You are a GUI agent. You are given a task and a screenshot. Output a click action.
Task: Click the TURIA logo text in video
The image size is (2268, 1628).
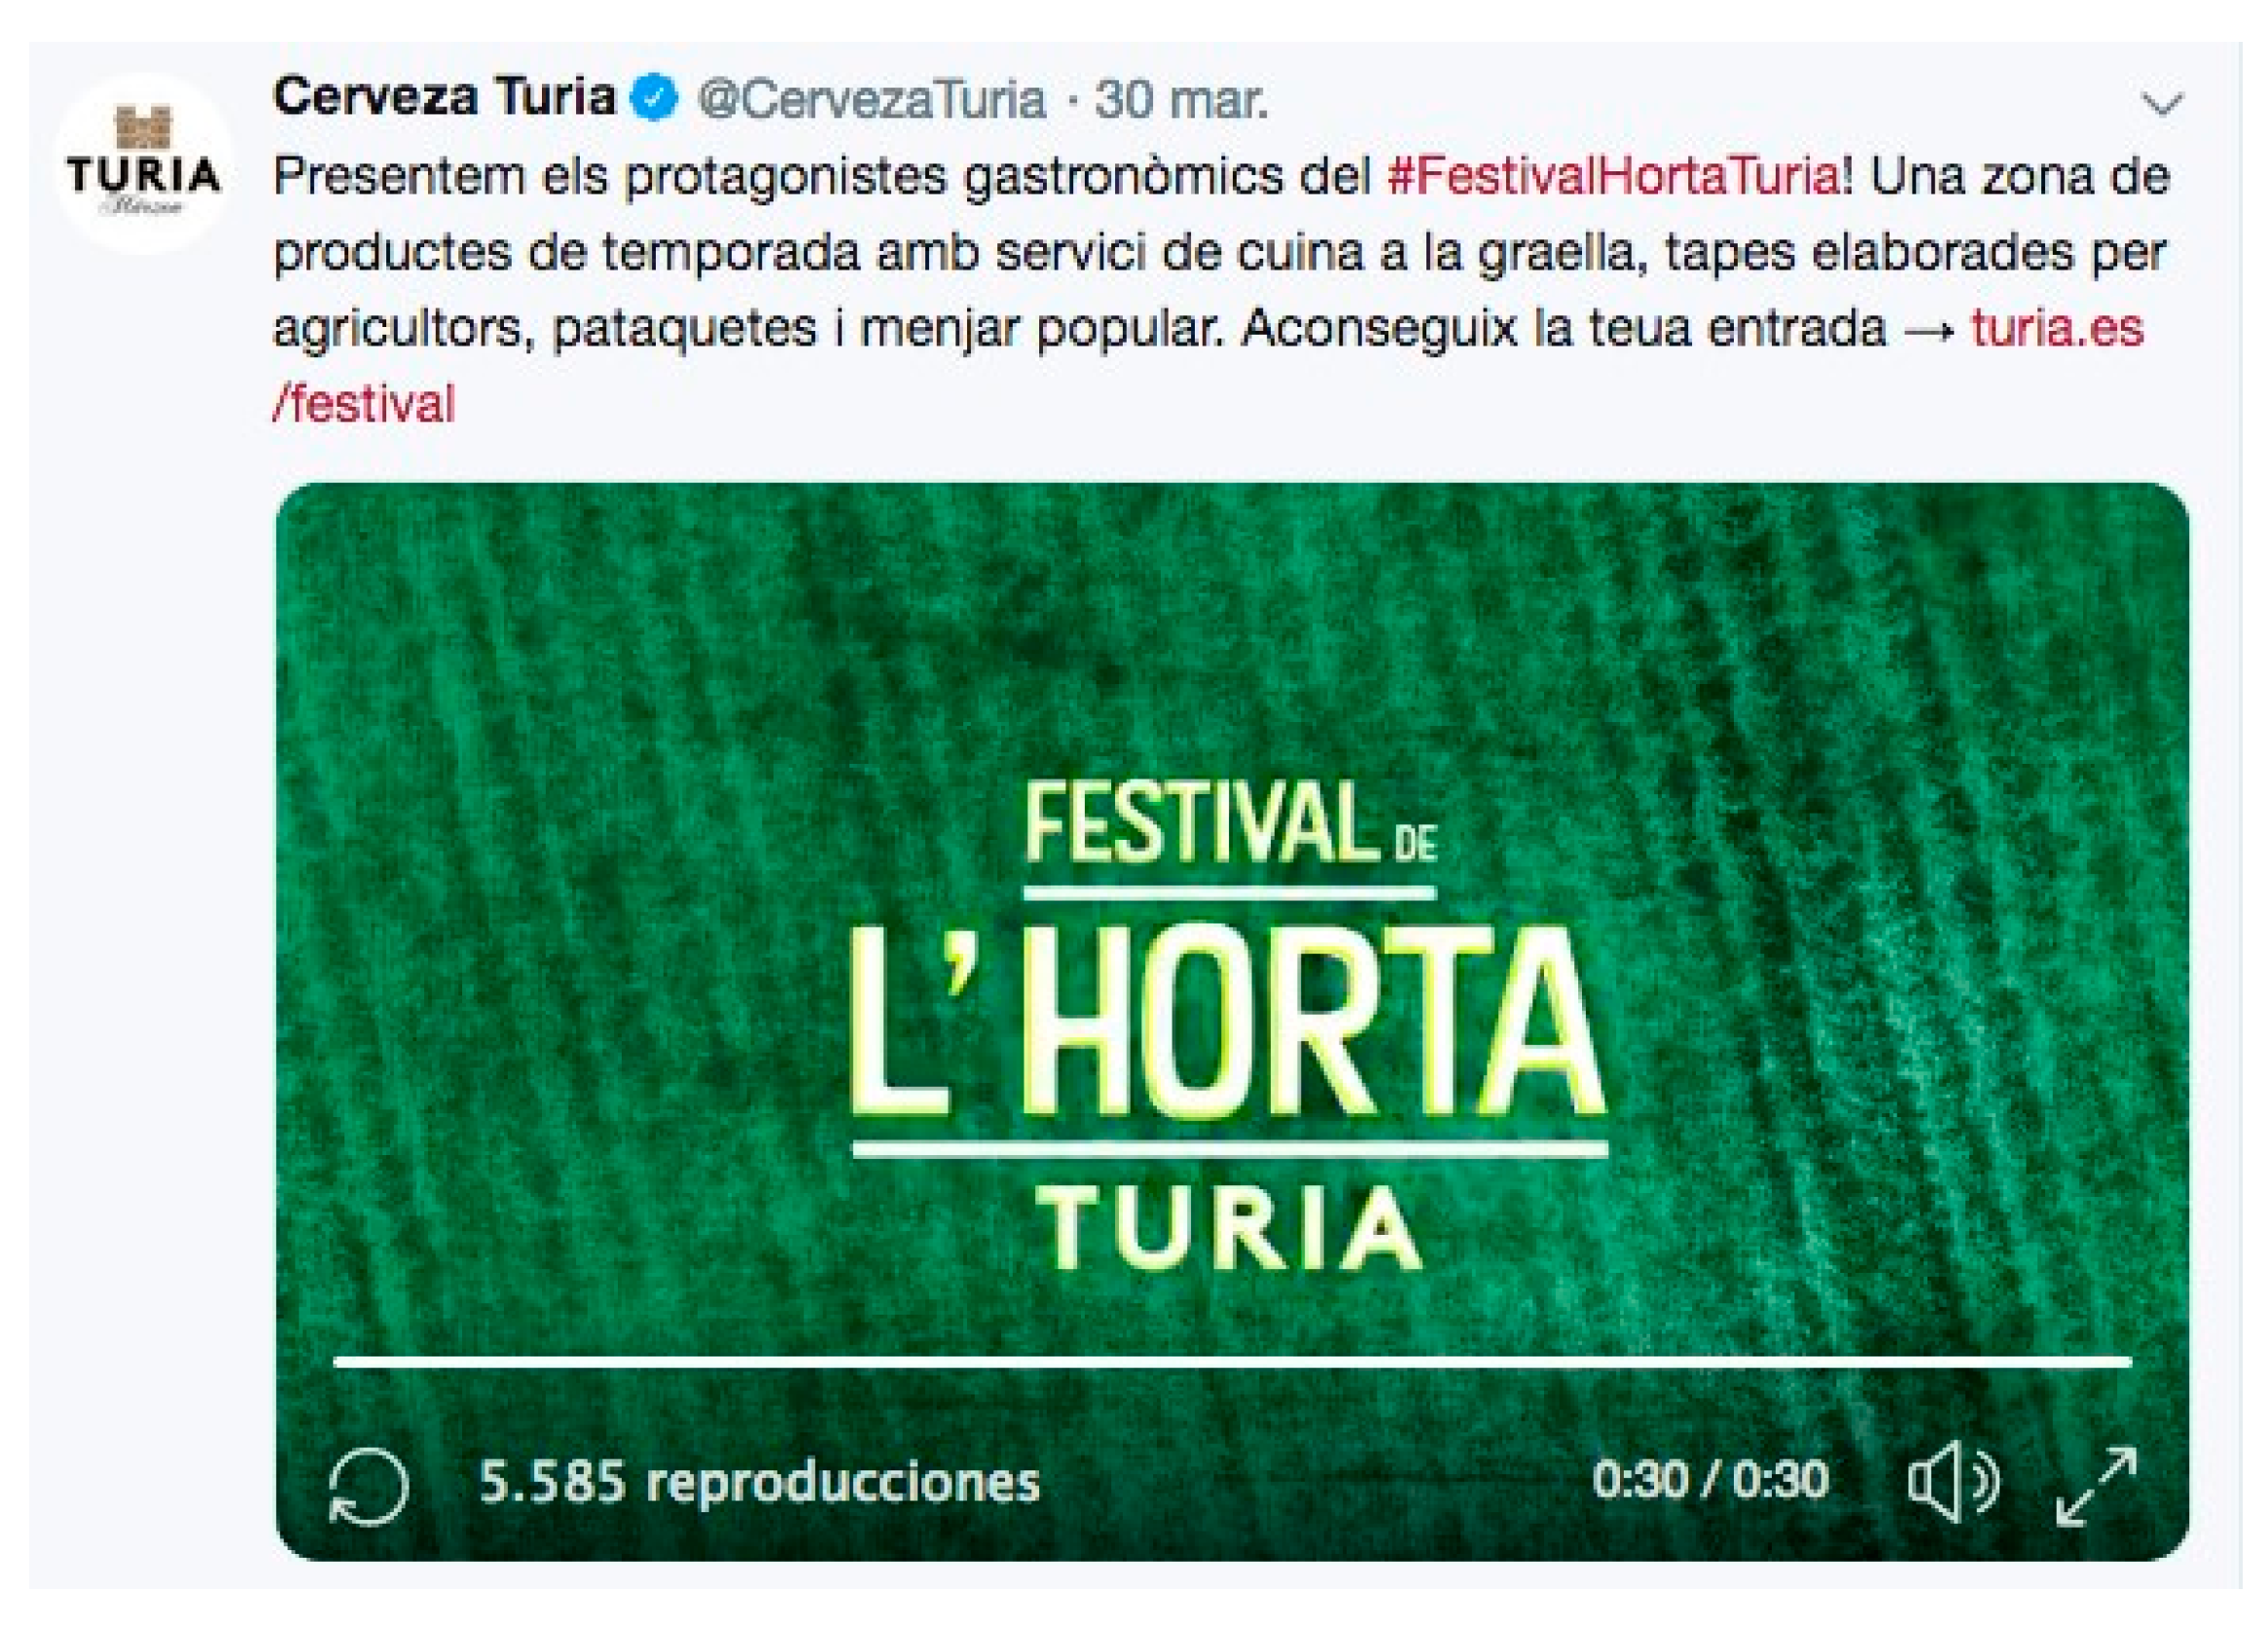pos(1230,1227)
